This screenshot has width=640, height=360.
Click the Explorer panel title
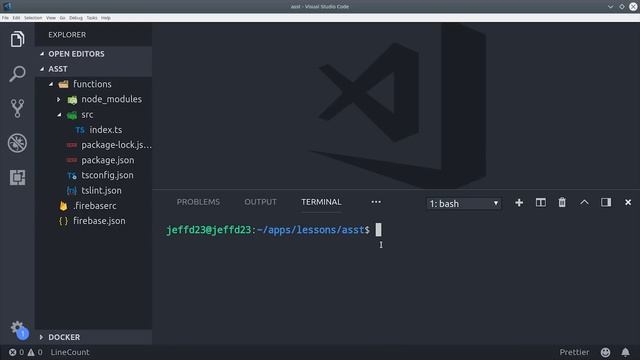(67, 35)
